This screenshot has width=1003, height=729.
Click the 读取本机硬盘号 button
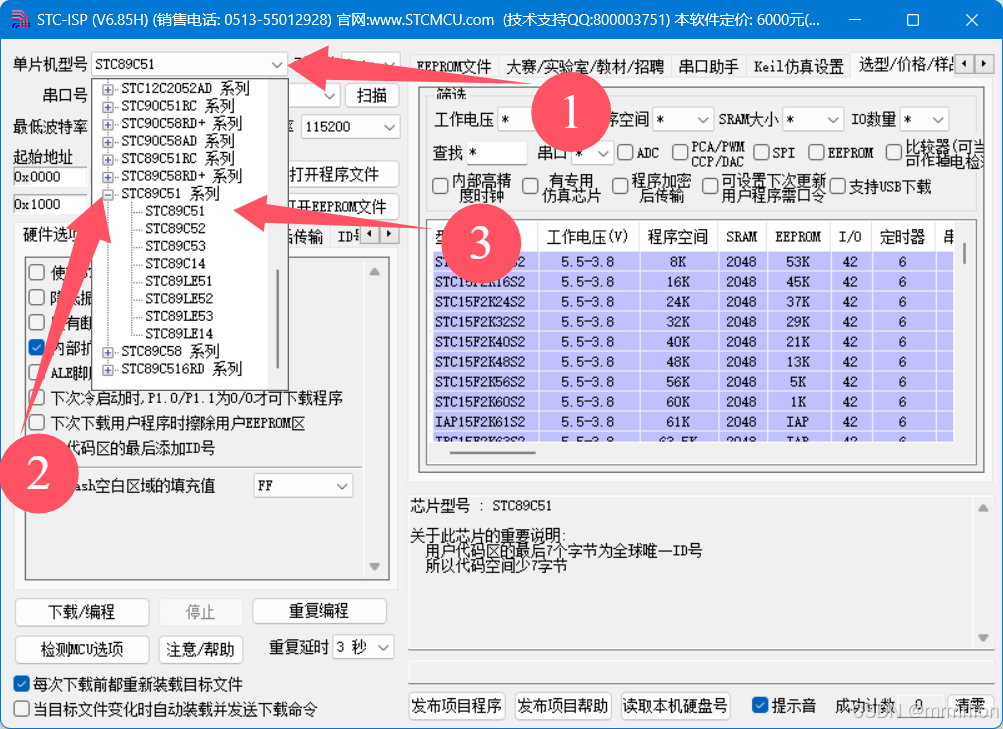[675, 706]
